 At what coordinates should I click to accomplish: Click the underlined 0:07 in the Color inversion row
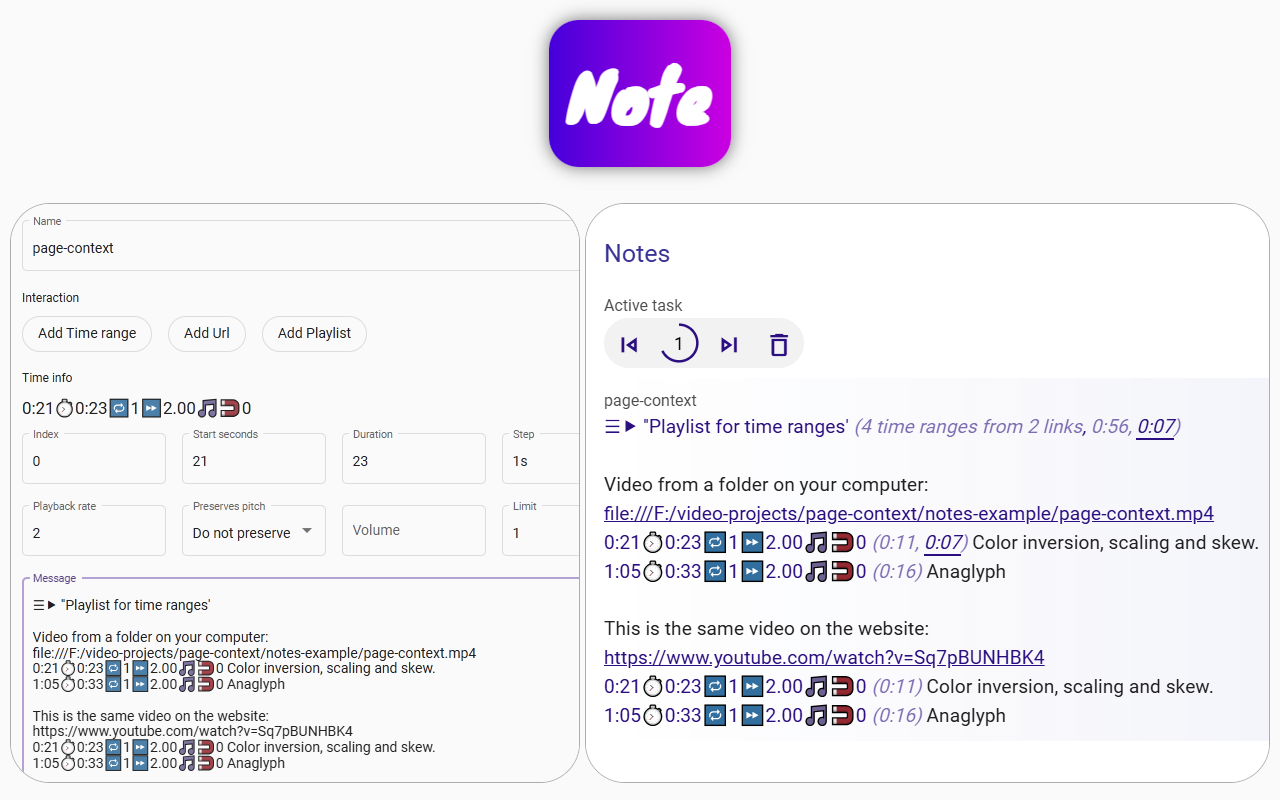click(943, 543)
